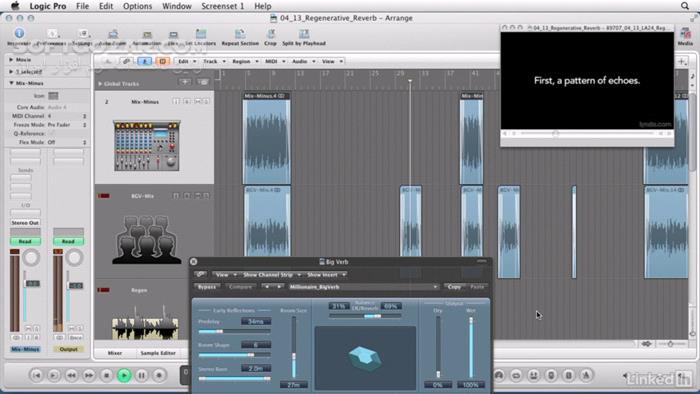Toggle the Q-Reference checkbox
Image resolution: width=700 pixels, height=394 pixels.
[51, 133]
